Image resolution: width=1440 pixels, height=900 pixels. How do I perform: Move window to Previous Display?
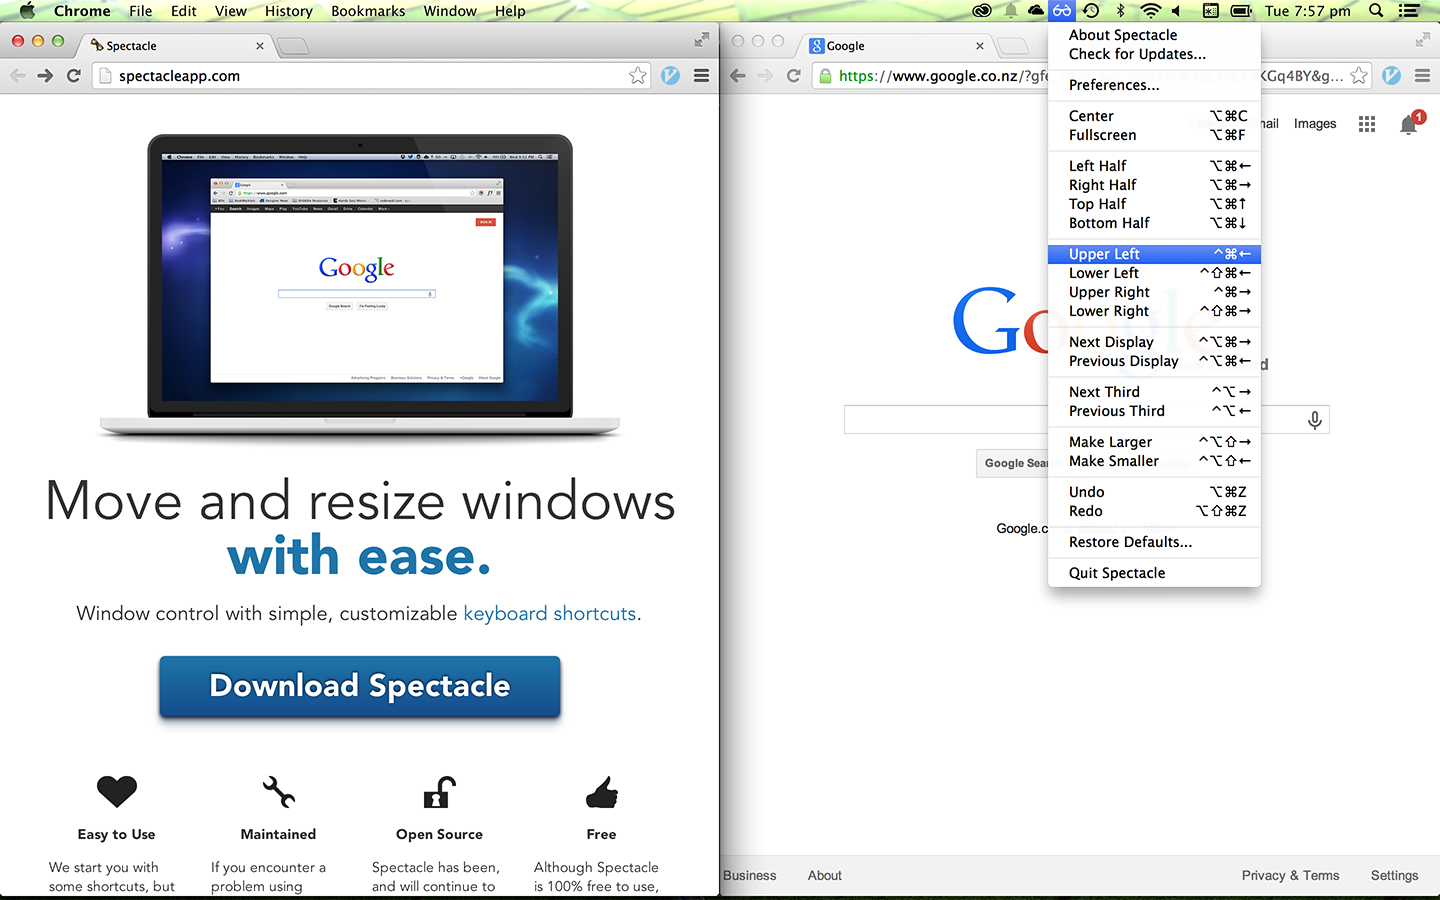1154,361
